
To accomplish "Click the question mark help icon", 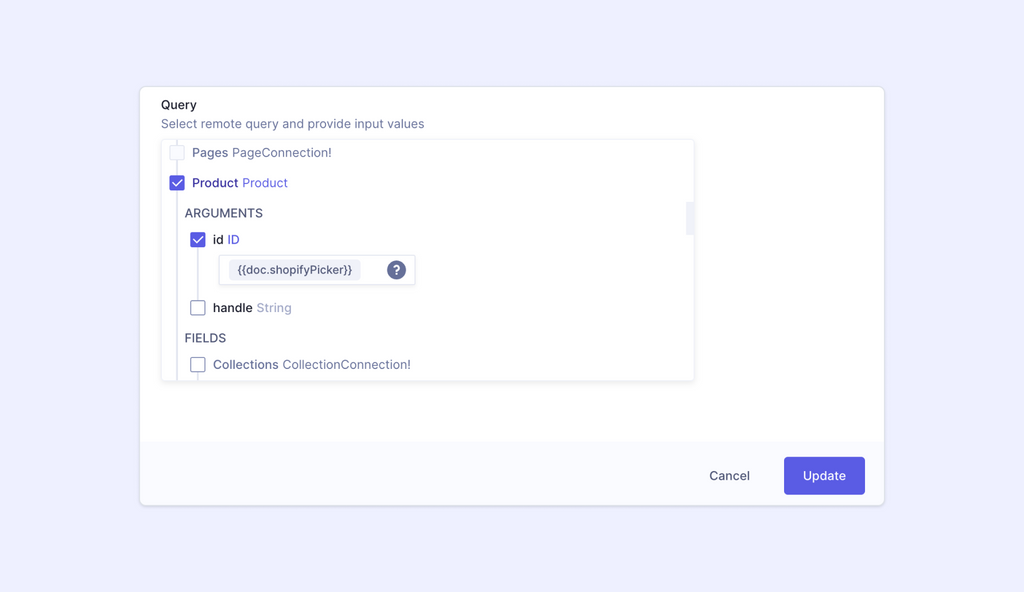I will tap(396, 270).
